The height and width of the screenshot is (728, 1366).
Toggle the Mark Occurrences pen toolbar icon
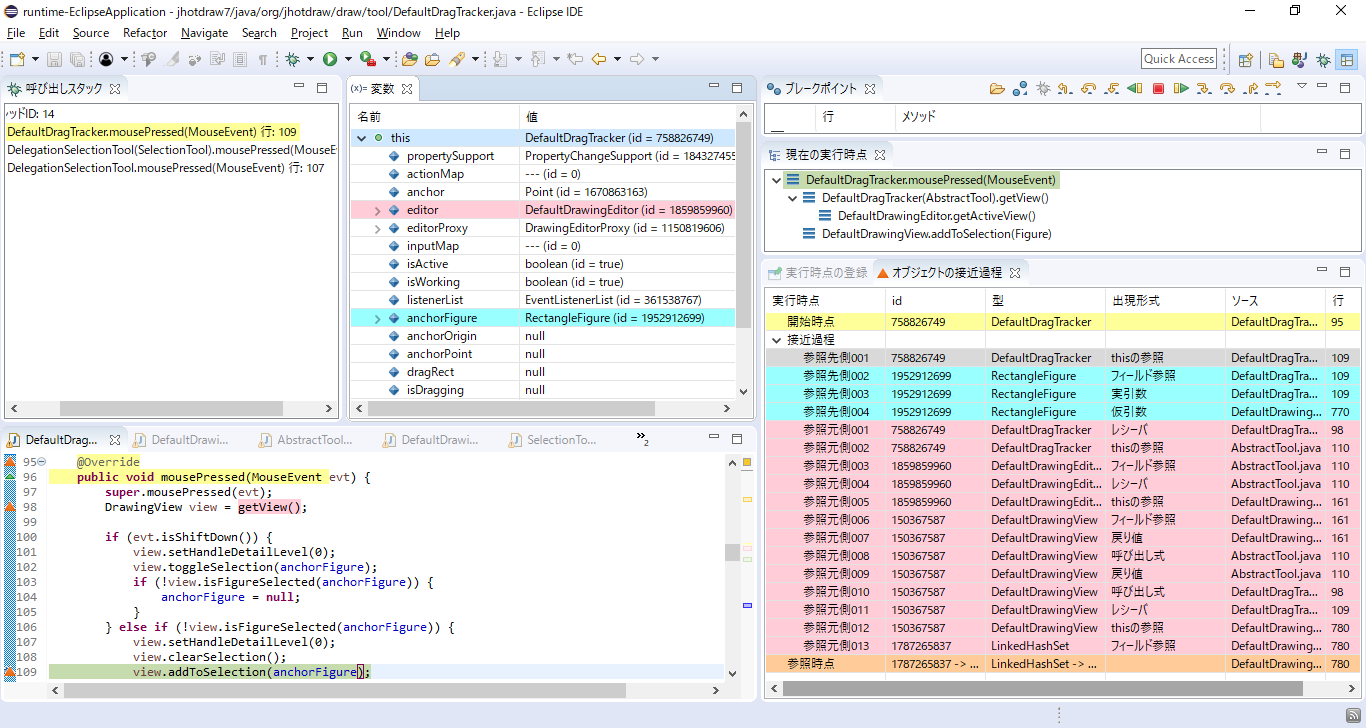click(171, 59)
